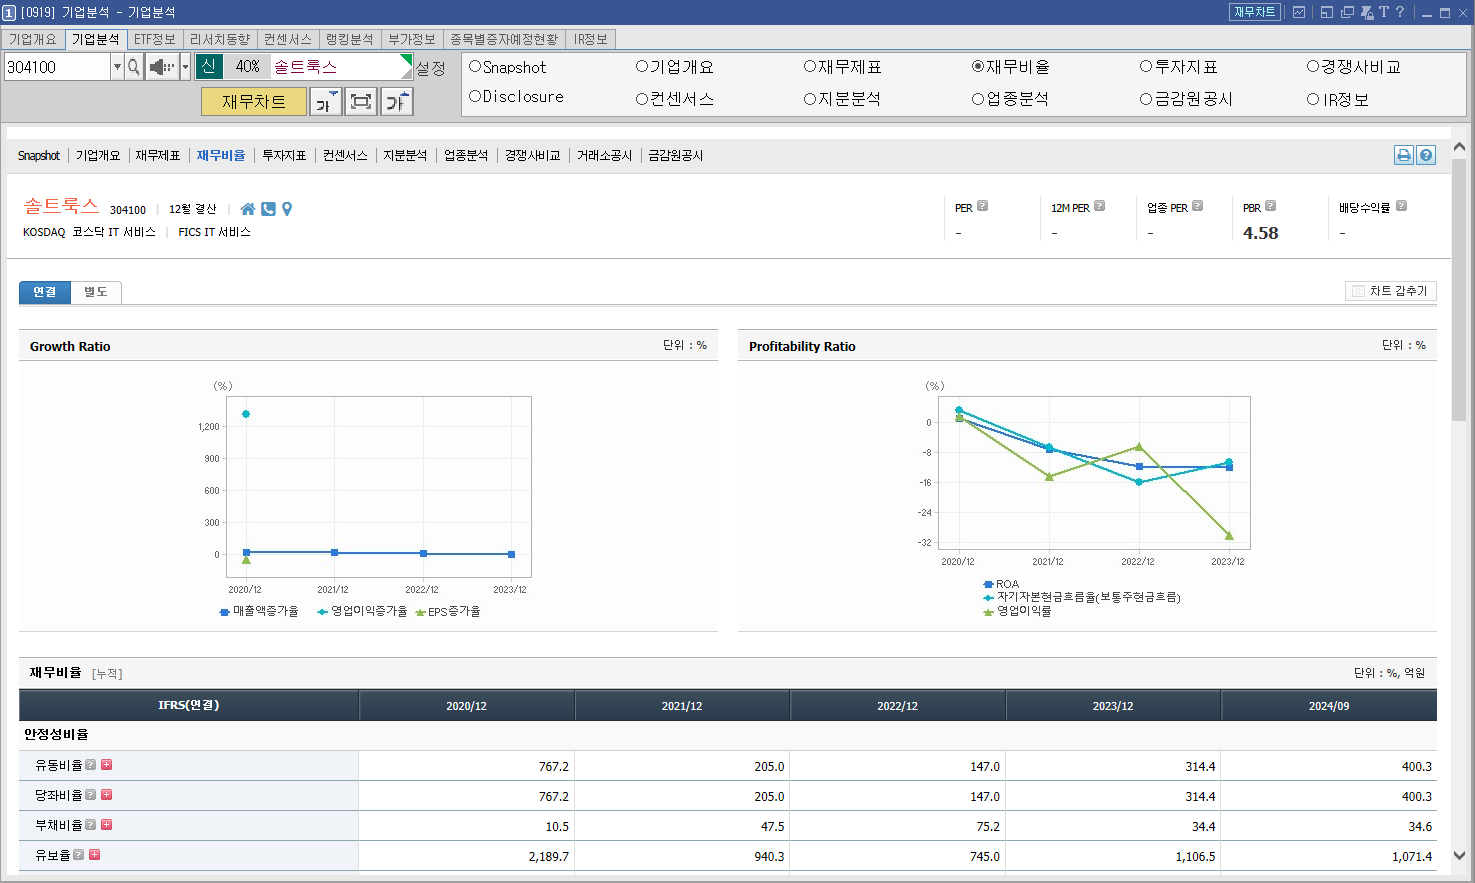Select the 업종분석 radio button
This screenshot has height=883, width=1475.
coord(978,99)
